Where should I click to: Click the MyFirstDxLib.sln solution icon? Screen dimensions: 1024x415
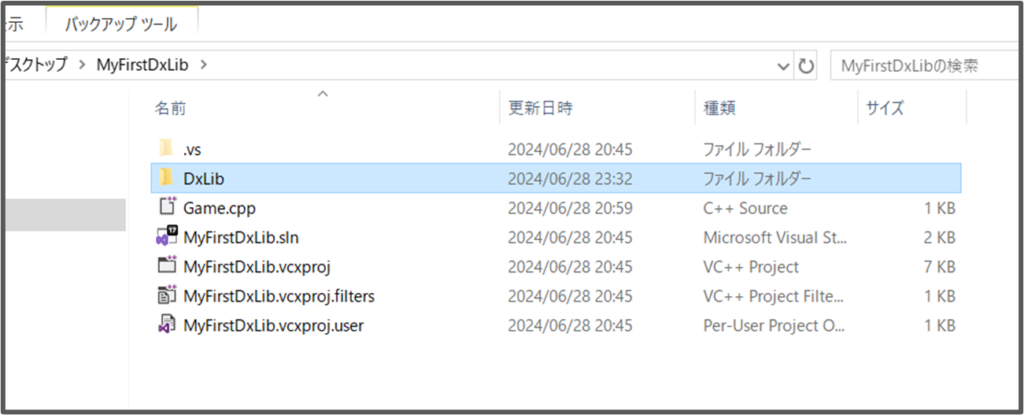point(166,238)
